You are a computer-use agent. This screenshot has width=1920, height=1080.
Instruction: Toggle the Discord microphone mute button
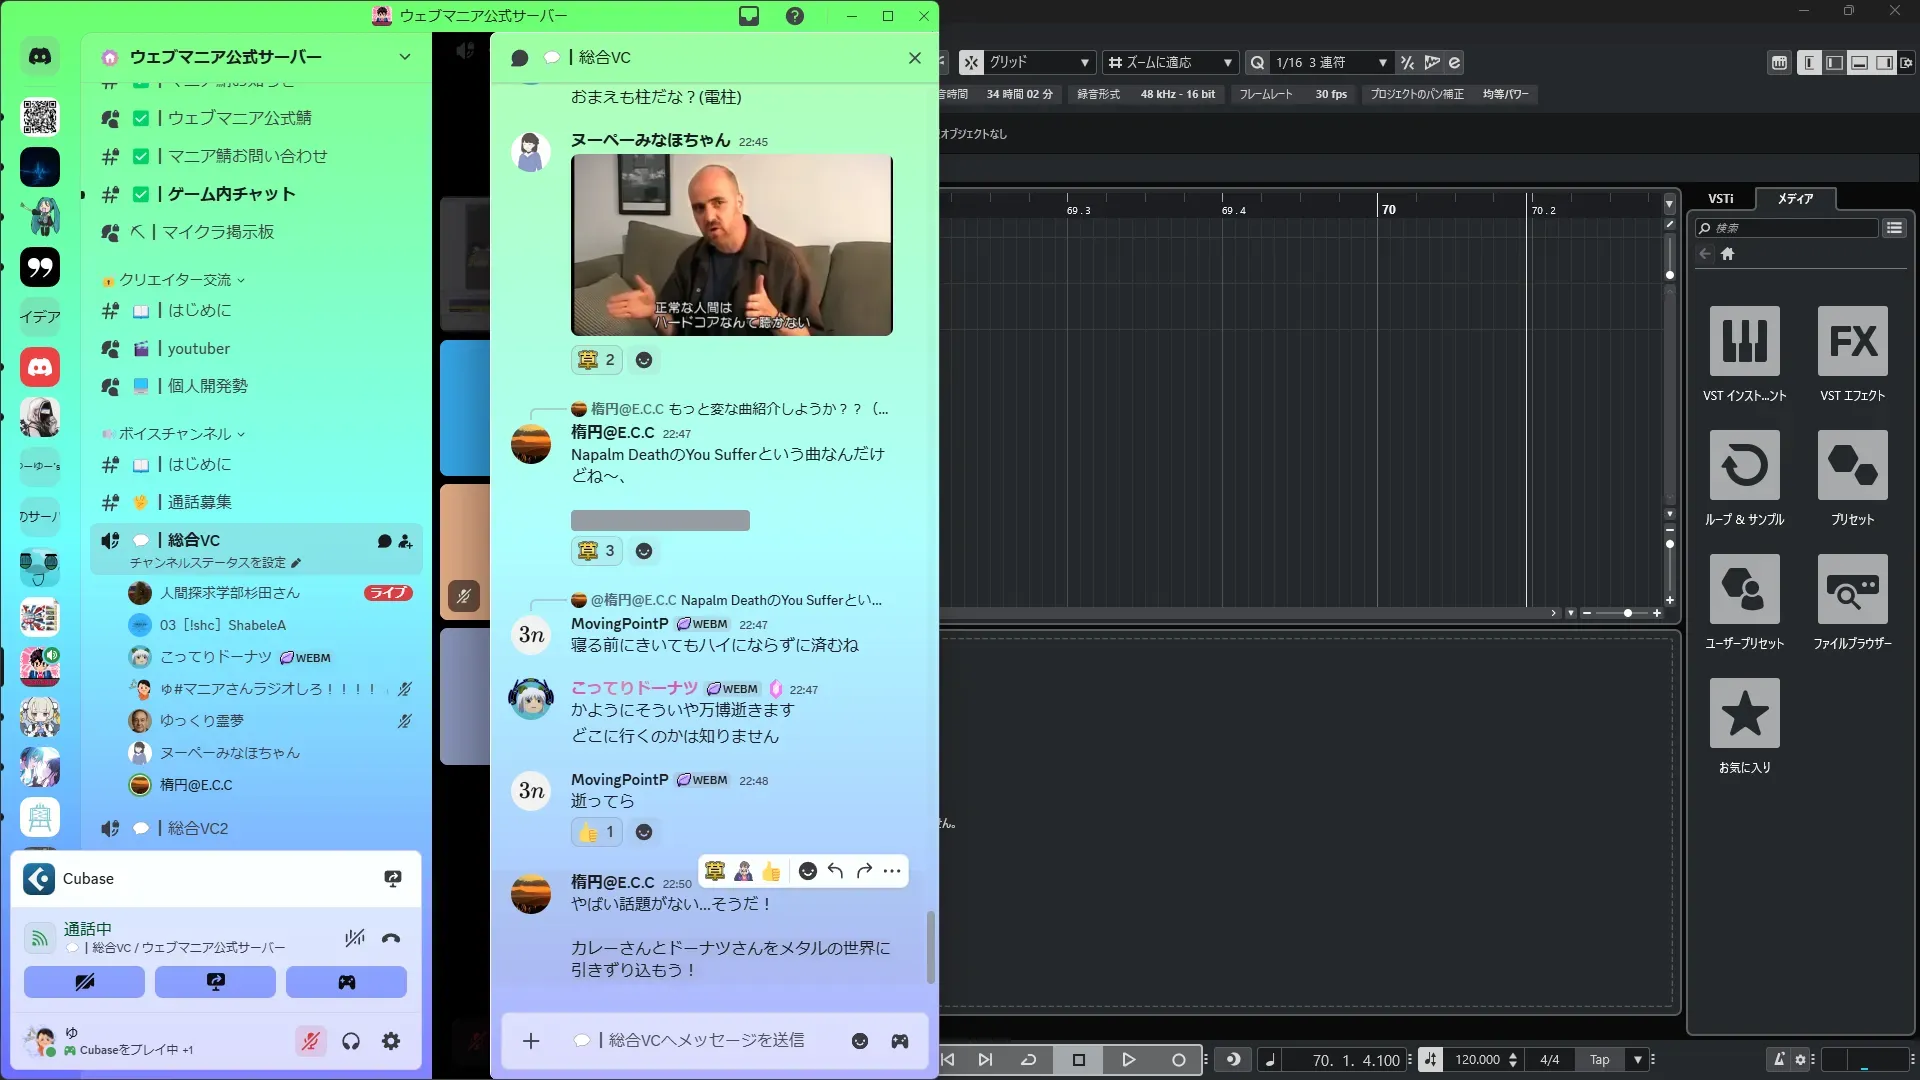click(x=311, y=1041)
